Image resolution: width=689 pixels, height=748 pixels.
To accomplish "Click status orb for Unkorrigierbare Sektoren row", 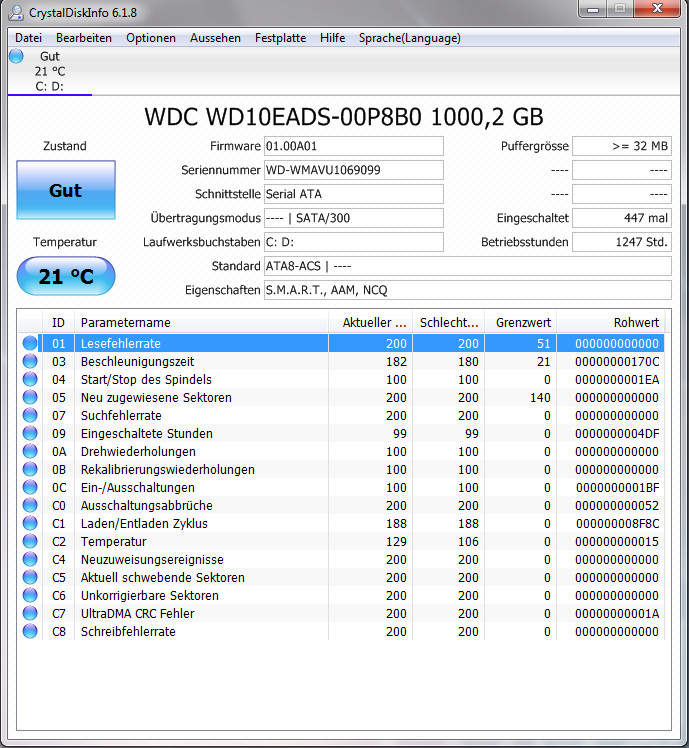I will pos(30,595).
